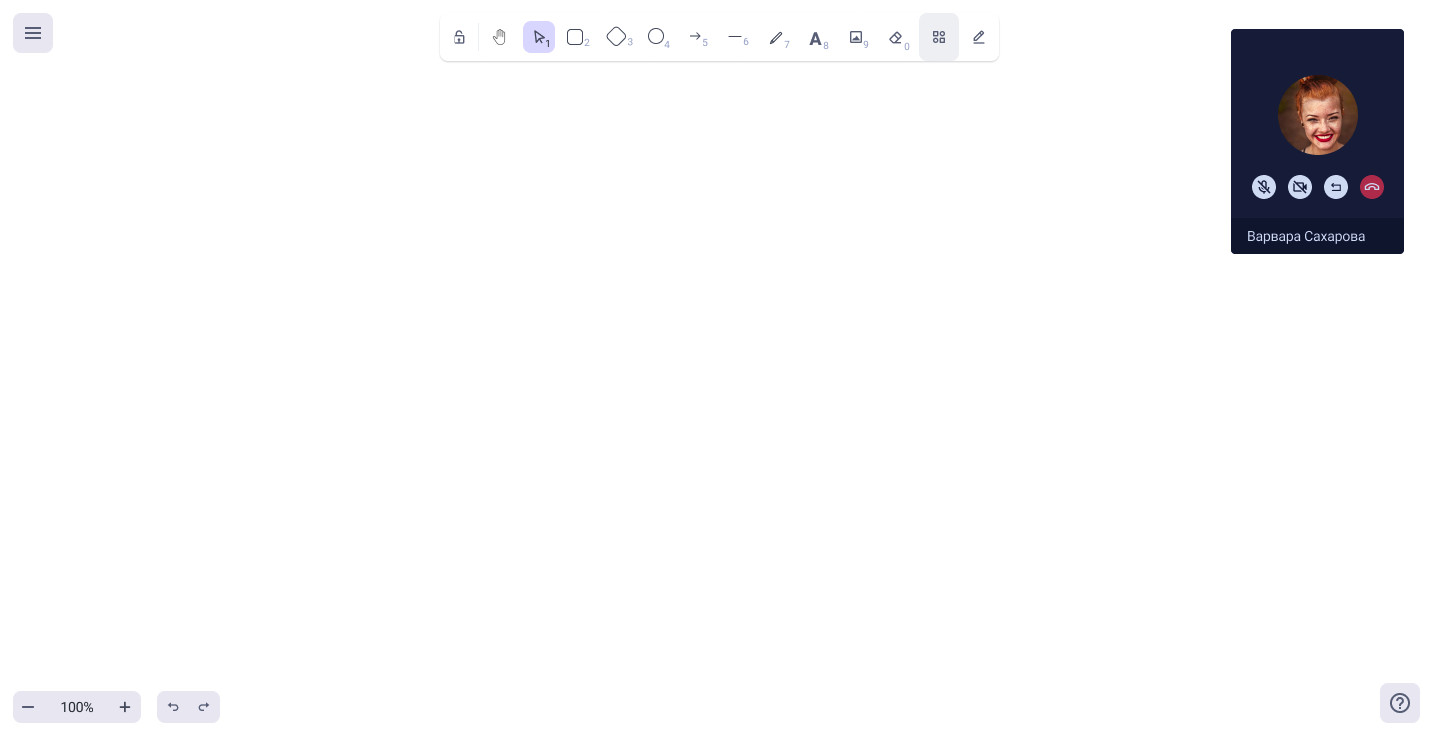The image size is (1432, 737).
Task: Open the hamburger main menu
Action: tap(33, 33)
